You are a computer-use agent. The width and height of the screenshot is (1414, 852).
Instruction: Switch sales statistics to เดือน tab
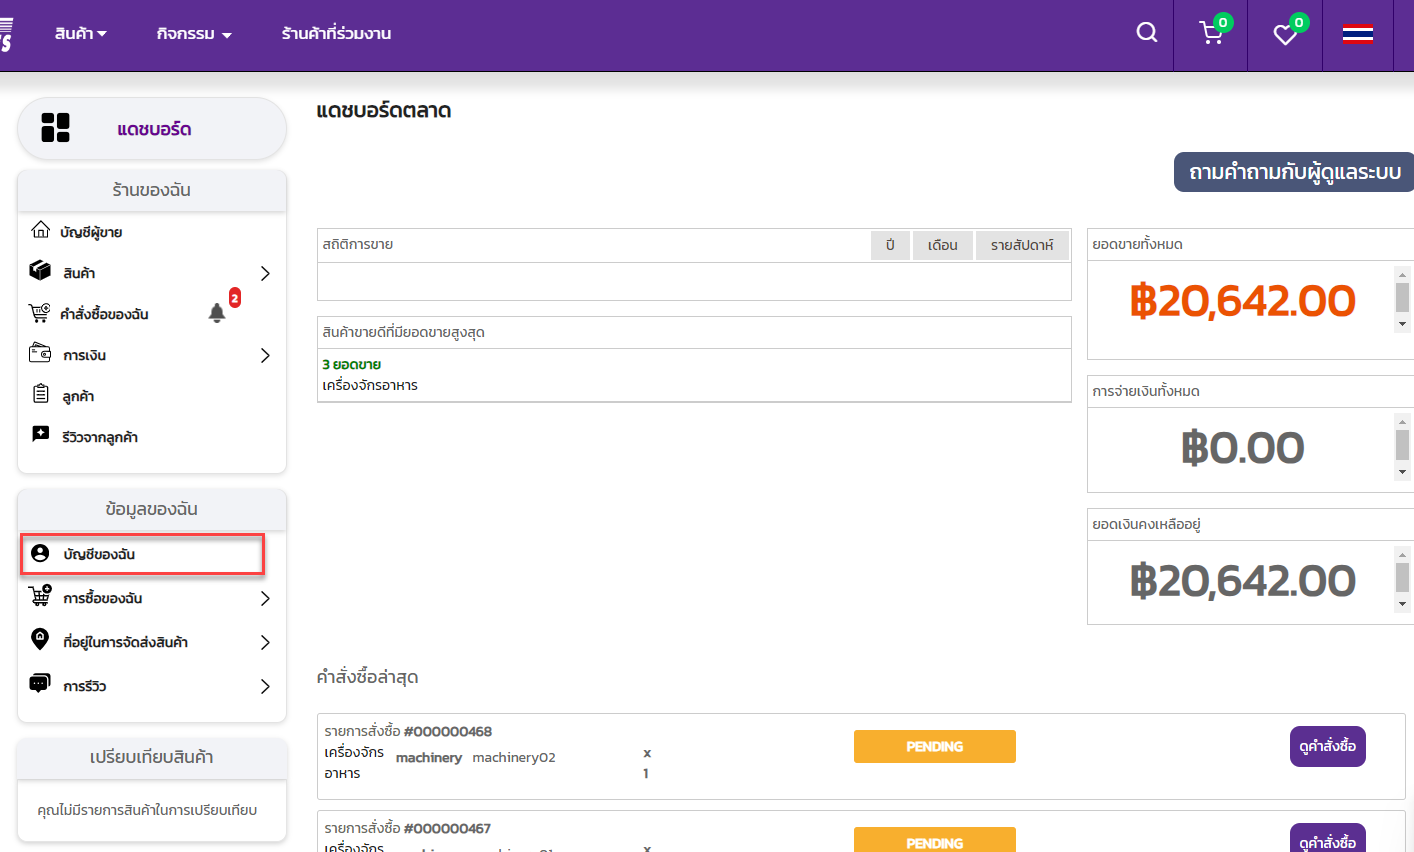click(x=942, y=245)
